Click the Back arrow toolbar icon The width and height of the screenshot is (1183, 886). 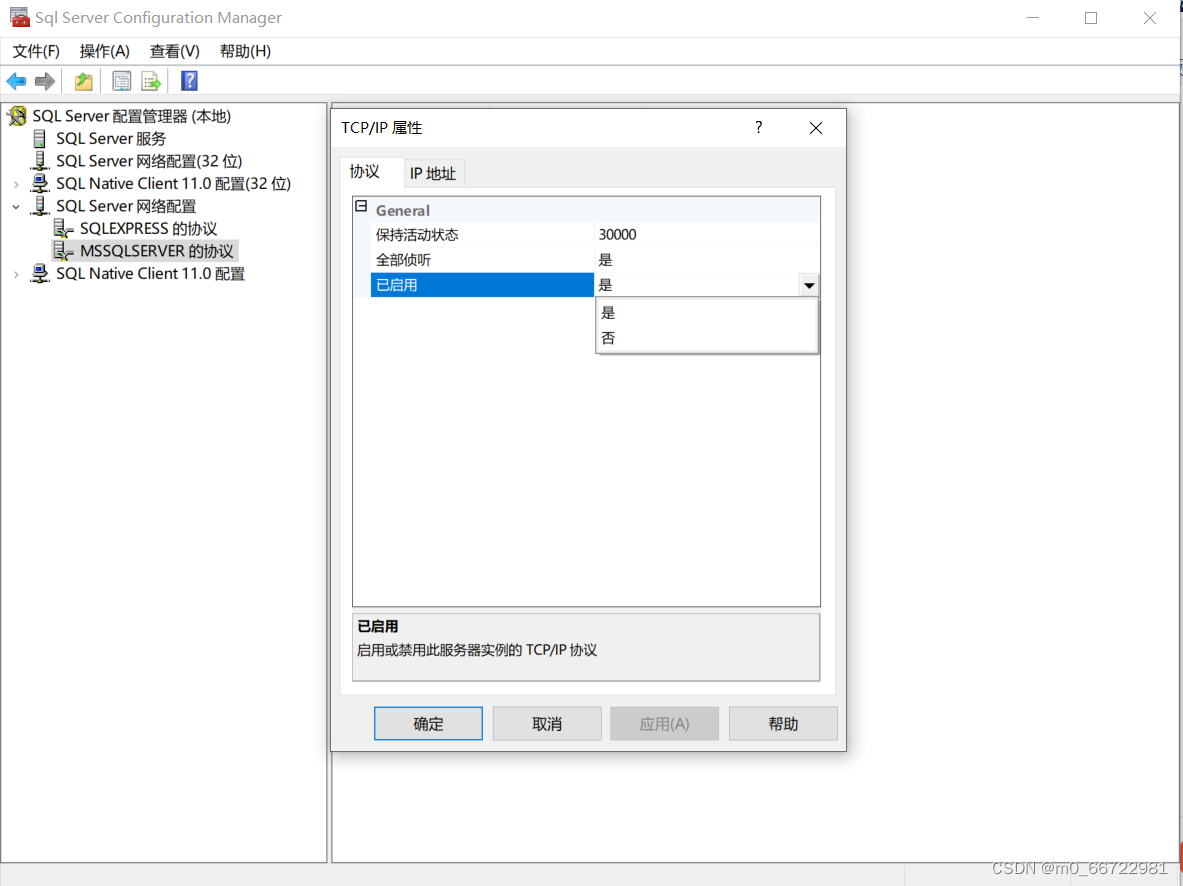click(16, 82)
